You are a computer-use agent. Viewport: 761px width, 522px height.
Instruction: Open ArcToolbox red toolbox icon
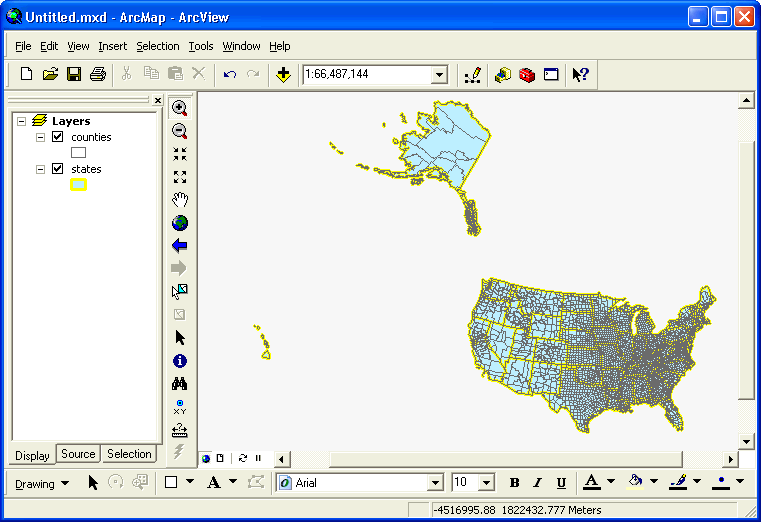[527, 74]
